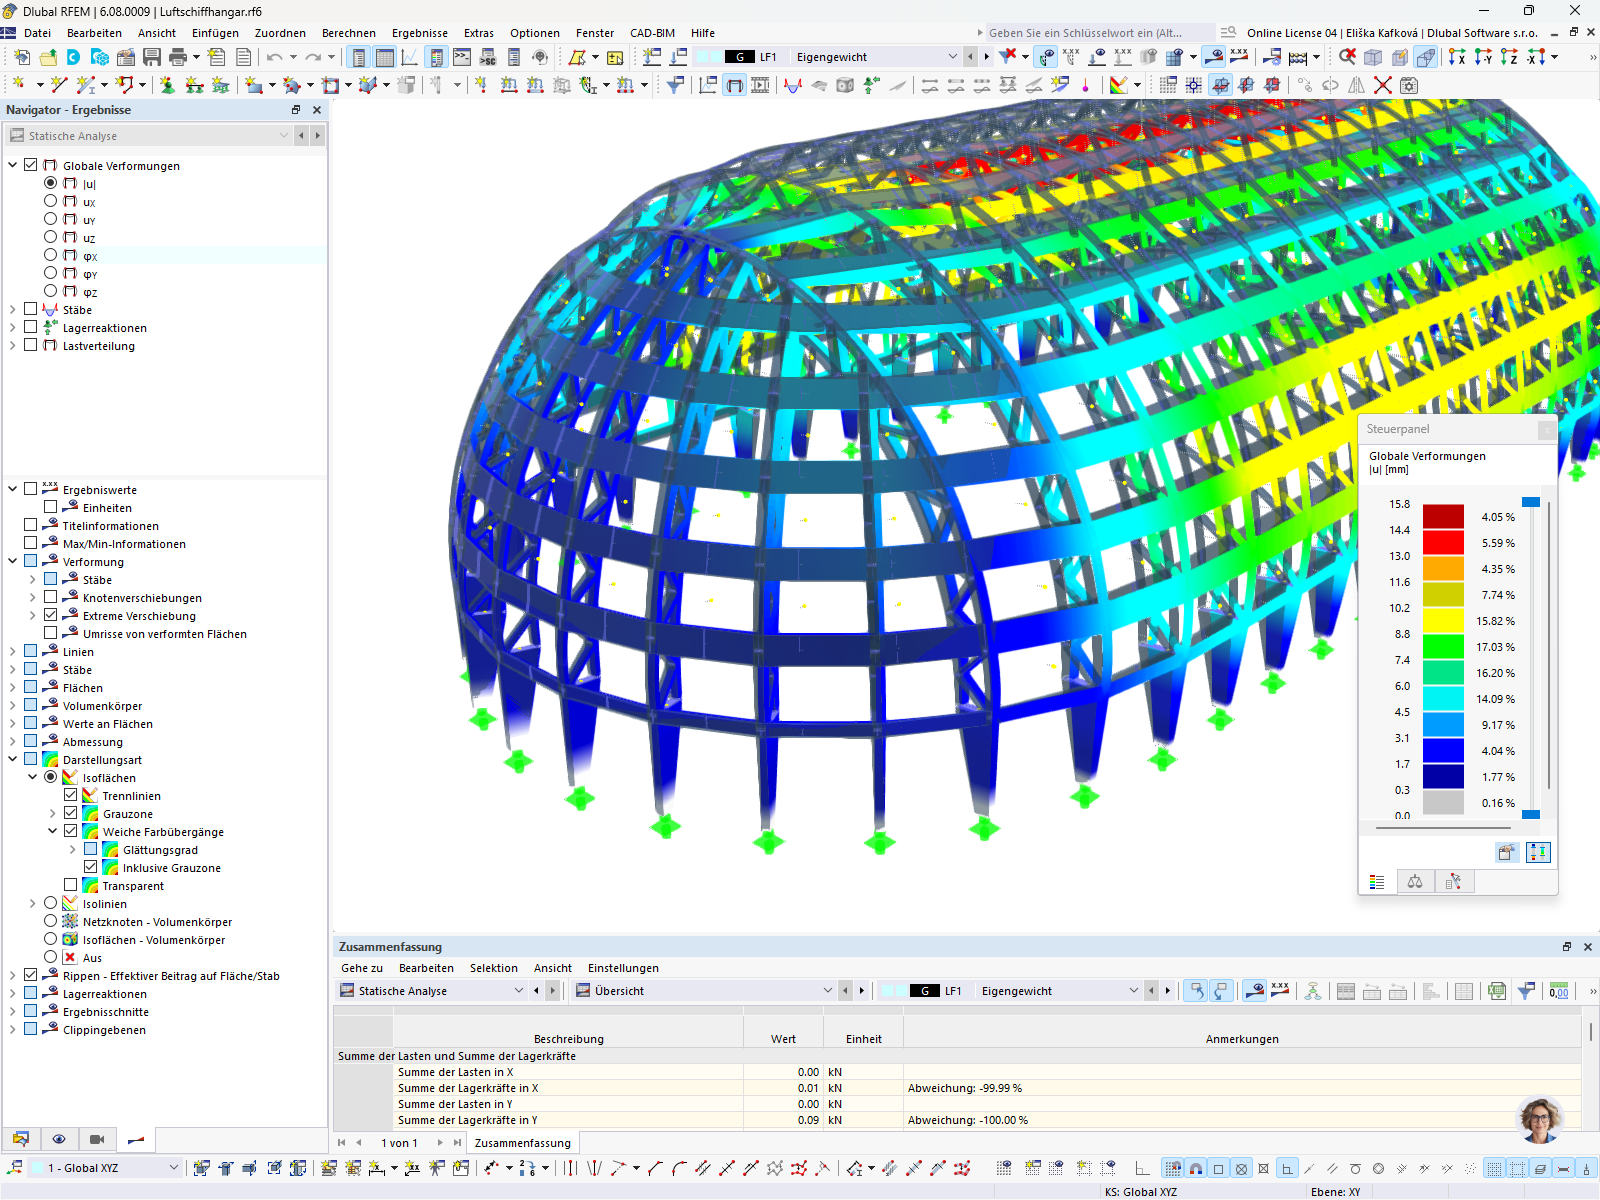This screenshot has width=1600, height=1200.
Task: Click the Gehe zu command in the summary panel
Action: (360, 967)
